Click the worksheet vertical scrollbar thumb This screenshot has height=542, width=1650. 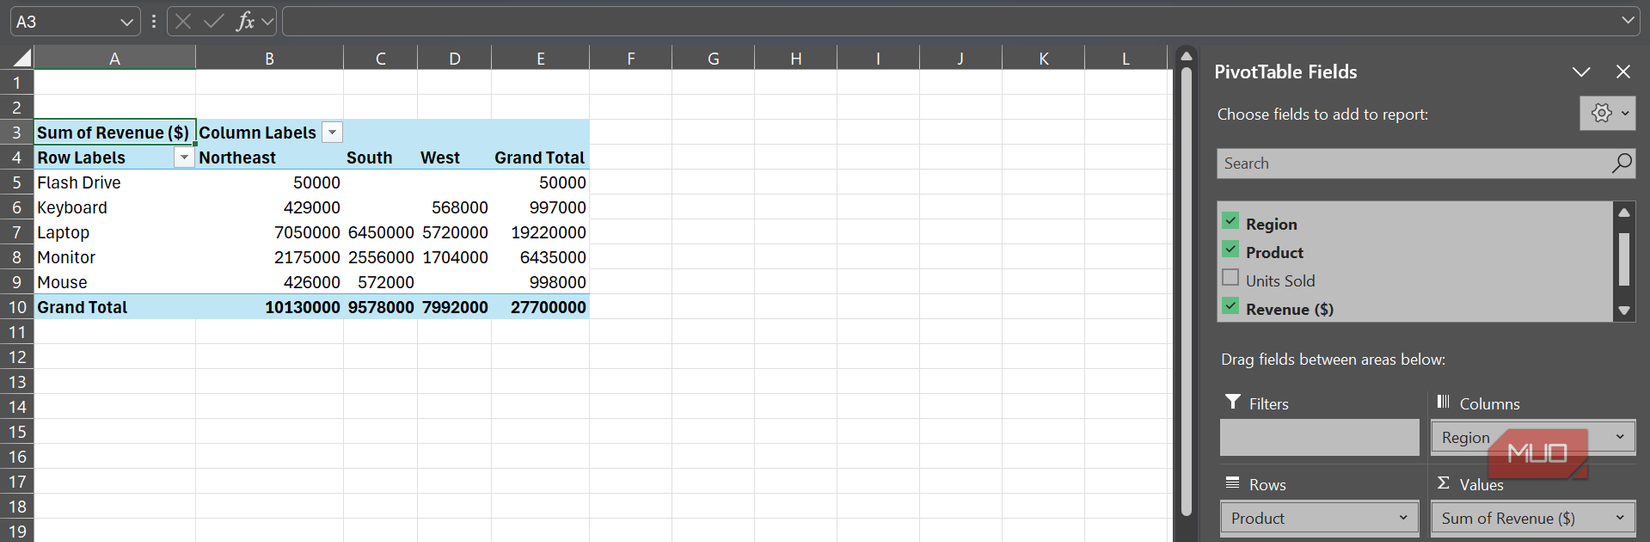pyautogui.click(x=1186, y=290)
